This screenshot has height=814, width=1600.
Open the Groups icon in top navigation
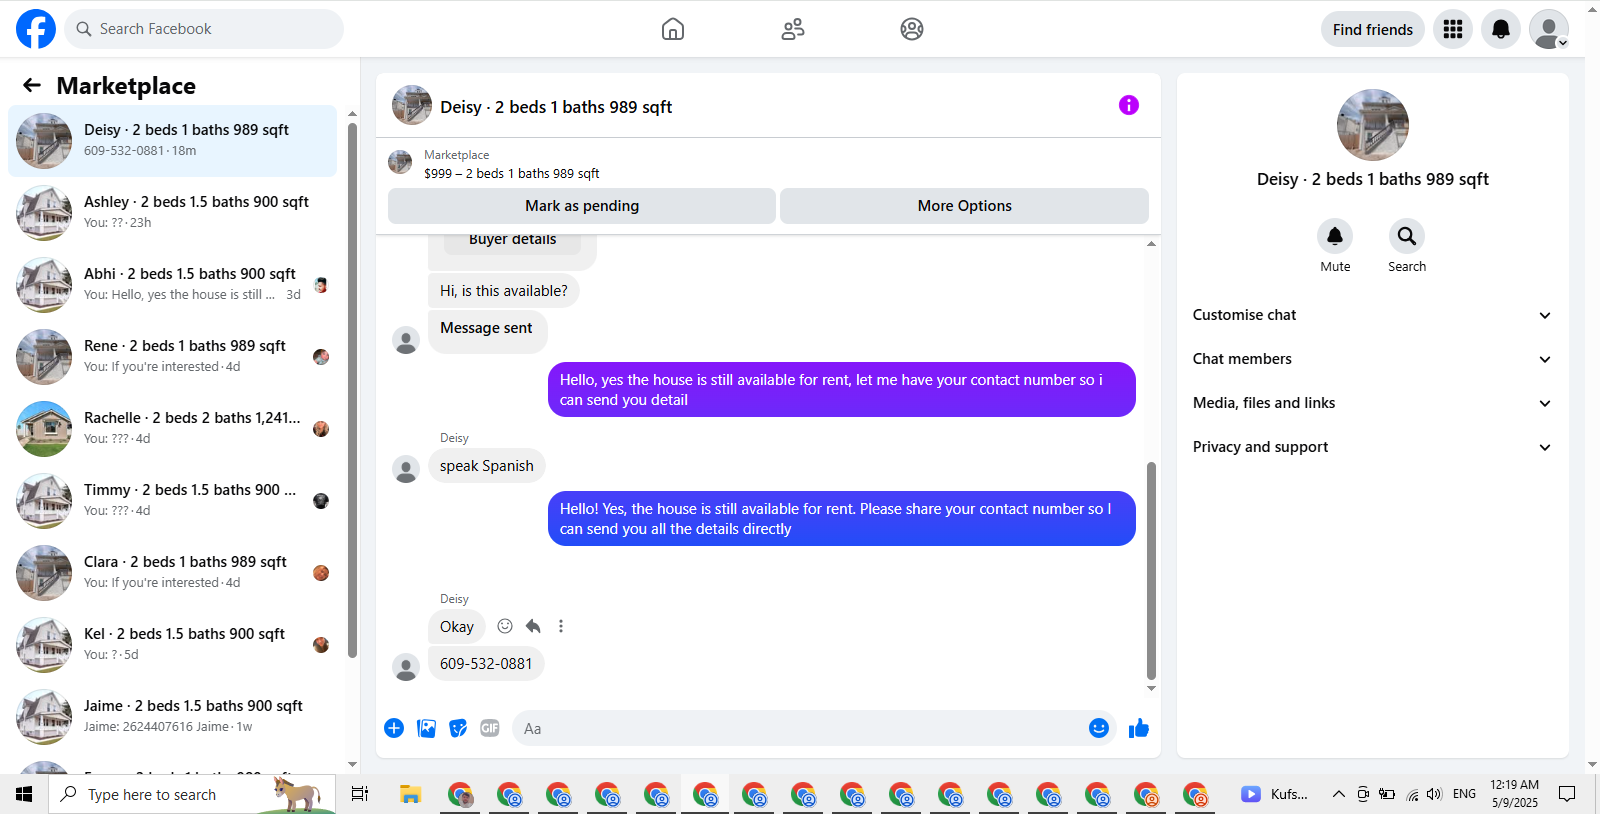click(912, 29)
